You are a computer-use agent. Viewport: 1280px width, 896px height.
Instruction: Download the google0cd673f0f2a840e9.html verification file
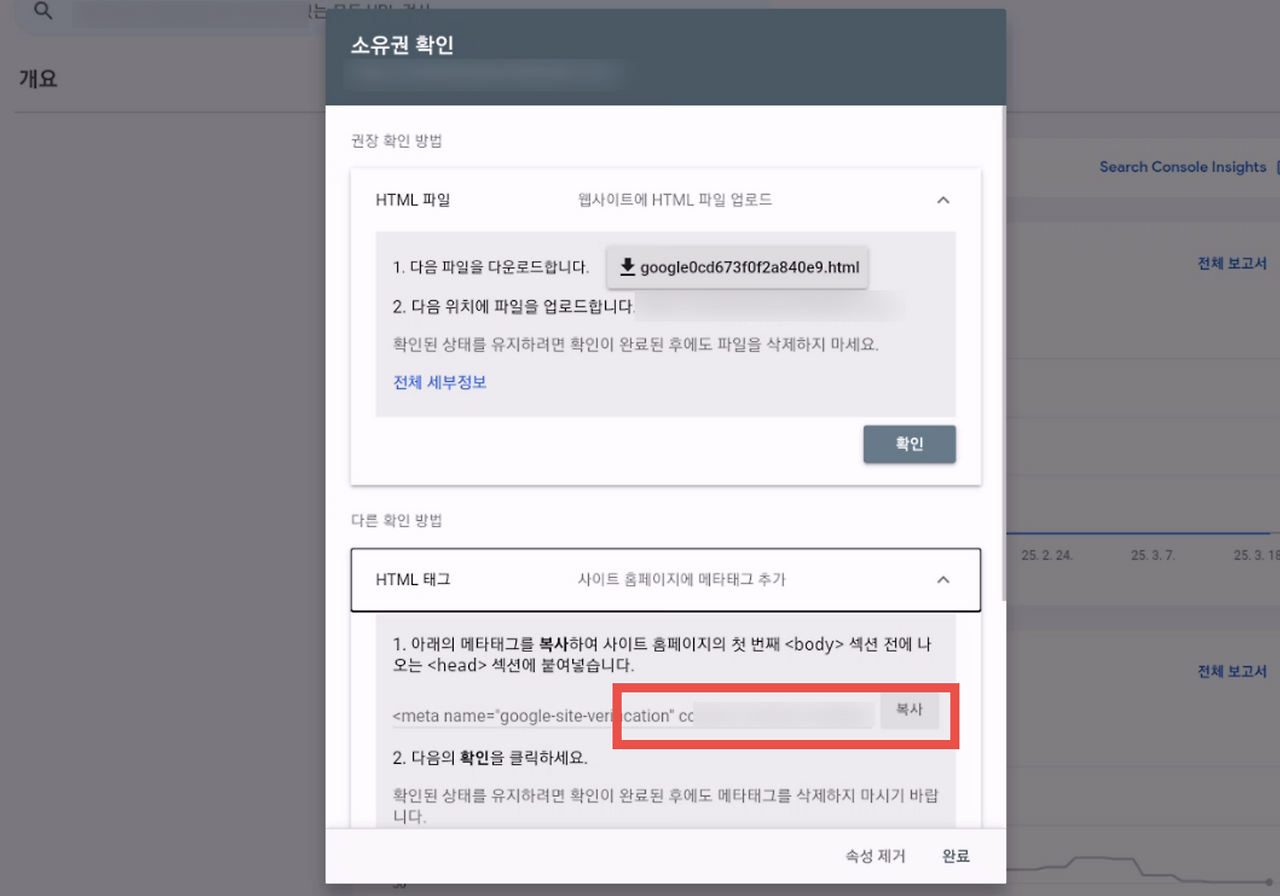[737, 267]
